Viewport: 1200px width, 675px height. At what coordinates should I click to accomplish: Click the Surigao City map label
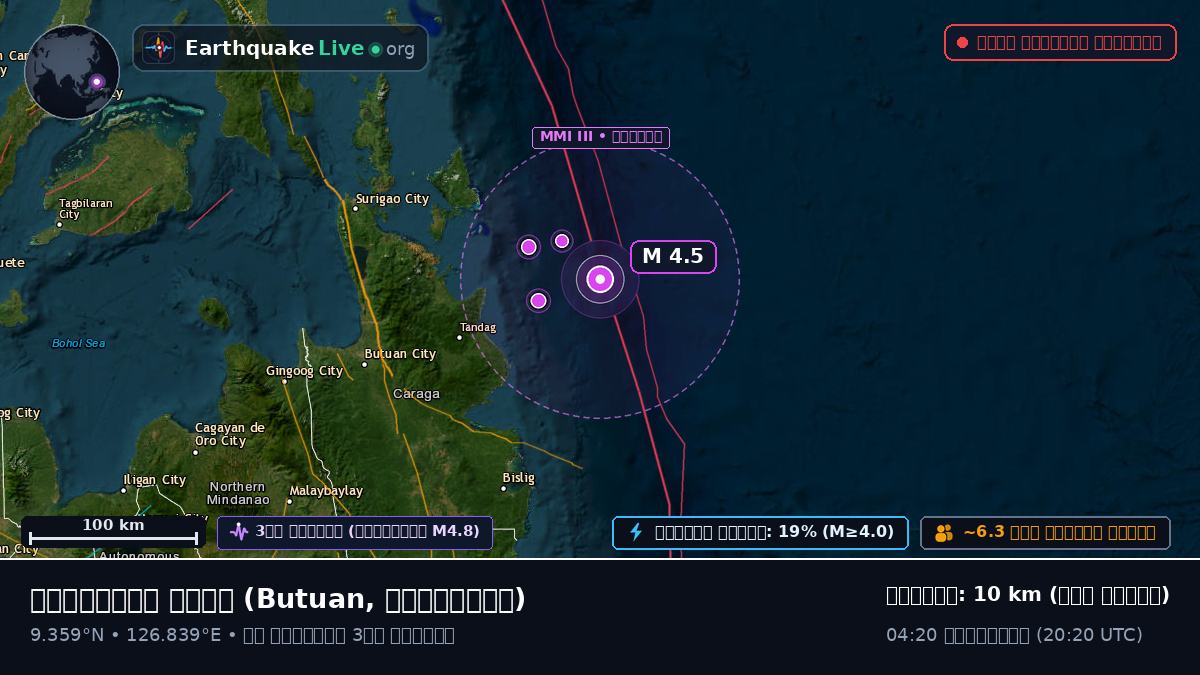[392, 199]
